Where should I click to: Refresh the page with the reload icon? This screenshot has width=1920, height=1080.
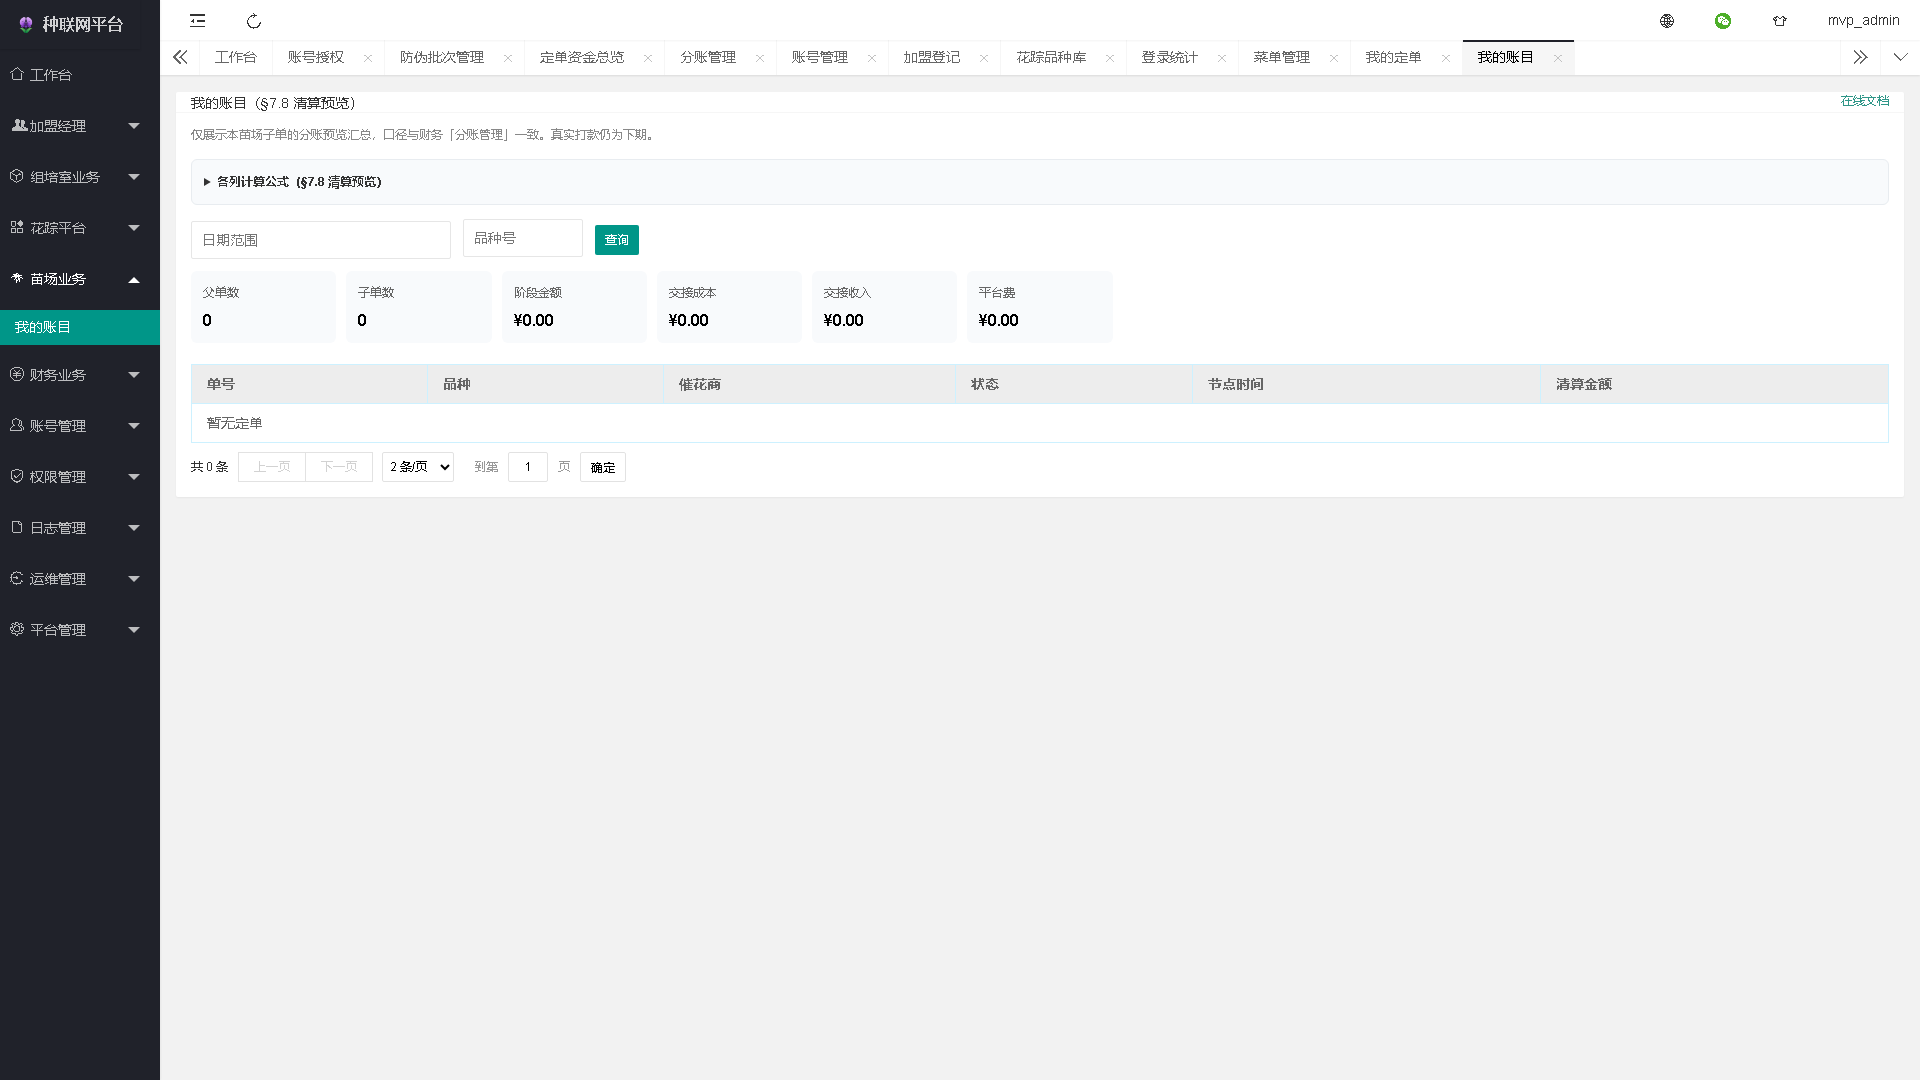[x=254, y=21]
